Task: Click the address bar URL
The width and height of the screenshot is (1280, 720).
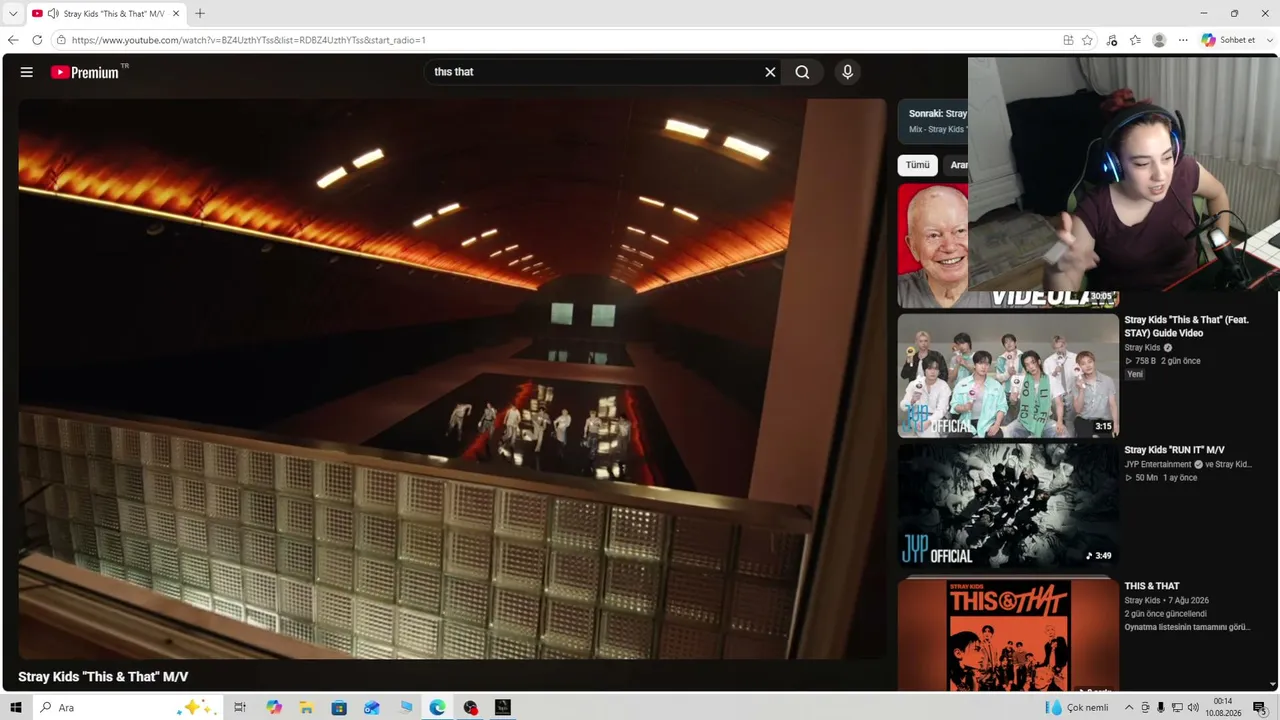Action: click(x=249, y=40)
